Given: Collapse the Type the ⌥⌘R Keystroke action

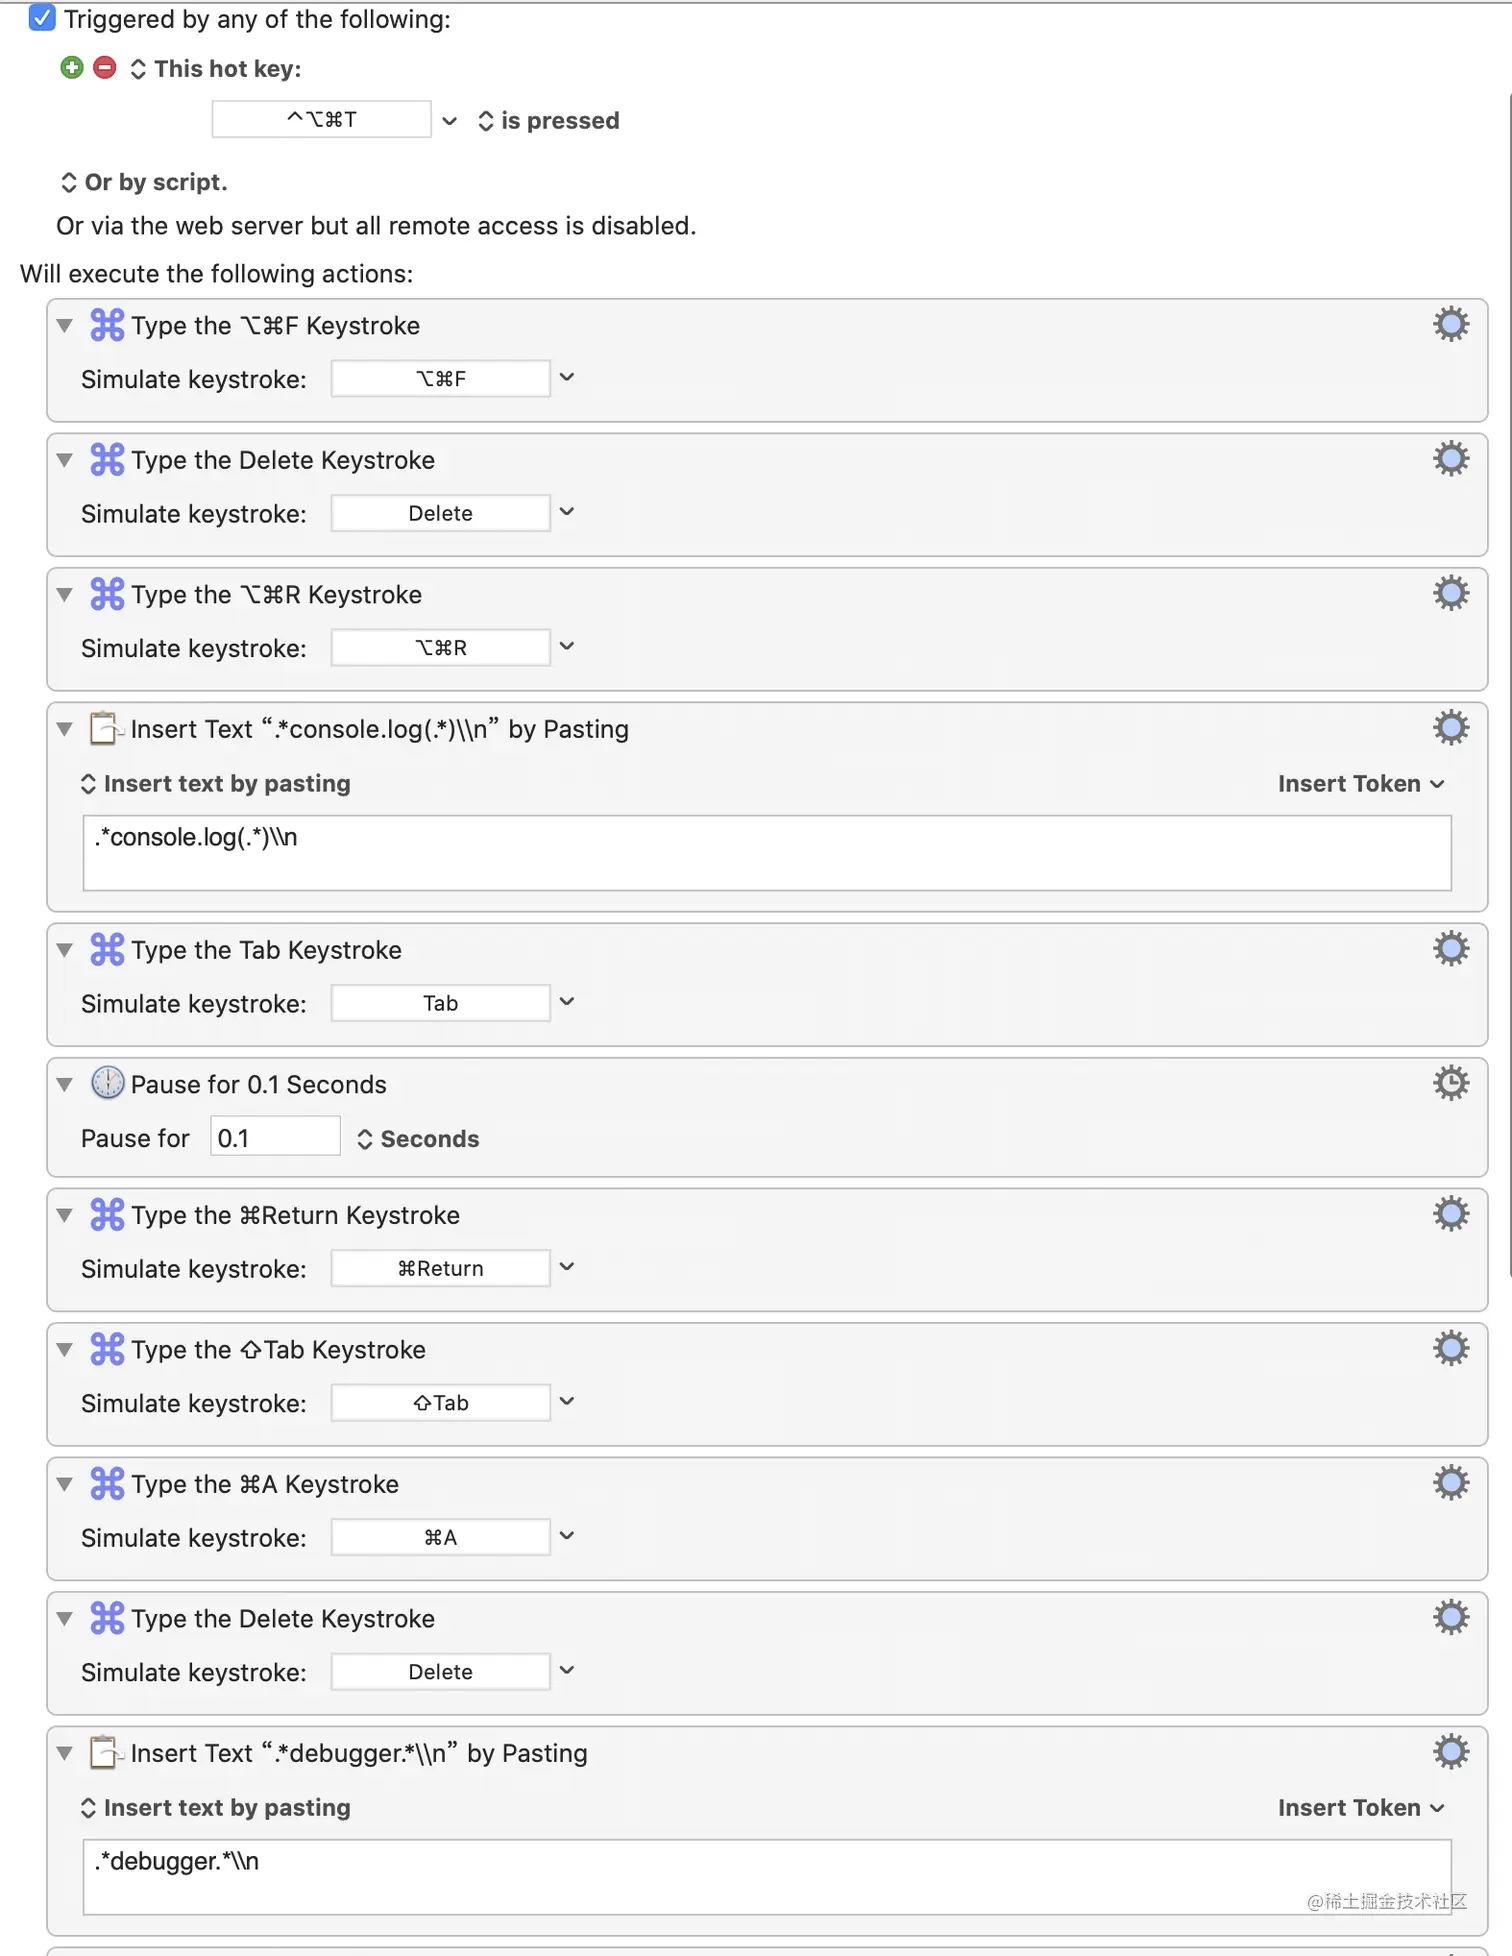Looking at the screenshot, I should [x=65, y=594].
